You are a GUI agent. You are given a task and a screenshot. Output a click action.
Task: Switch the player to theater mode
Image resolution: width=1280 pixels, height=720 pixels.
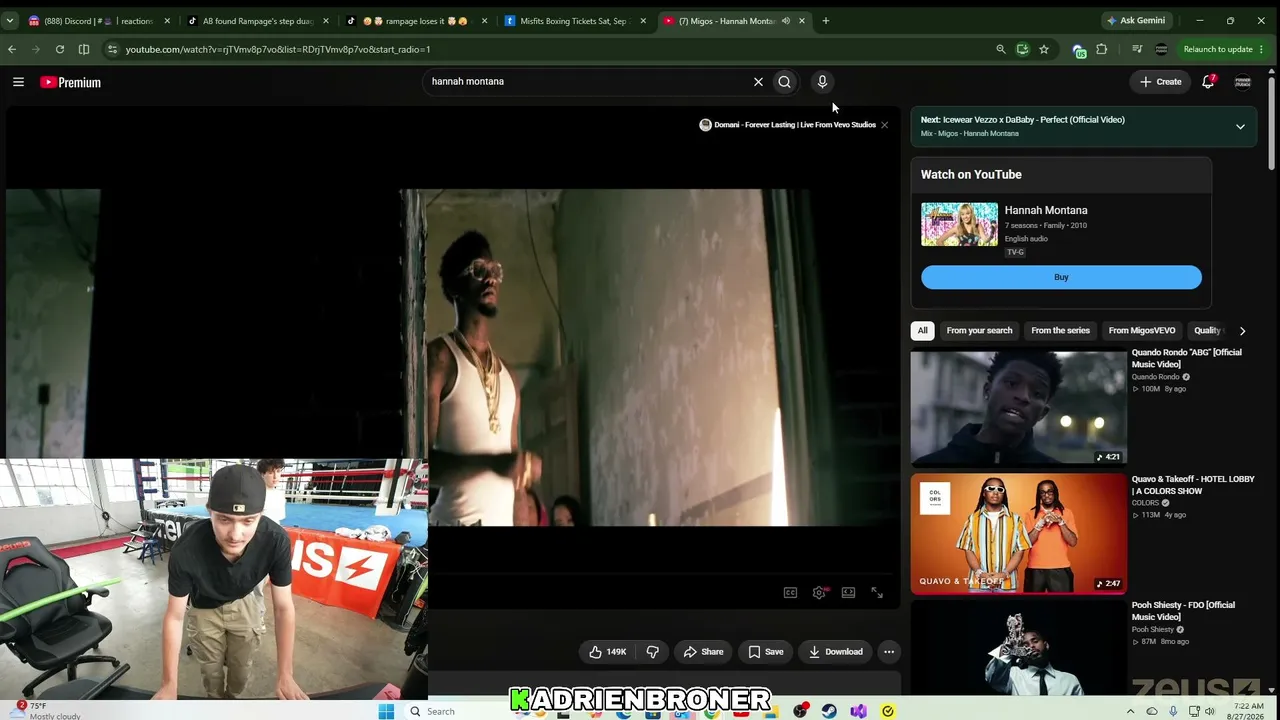(x=848, y=593)
